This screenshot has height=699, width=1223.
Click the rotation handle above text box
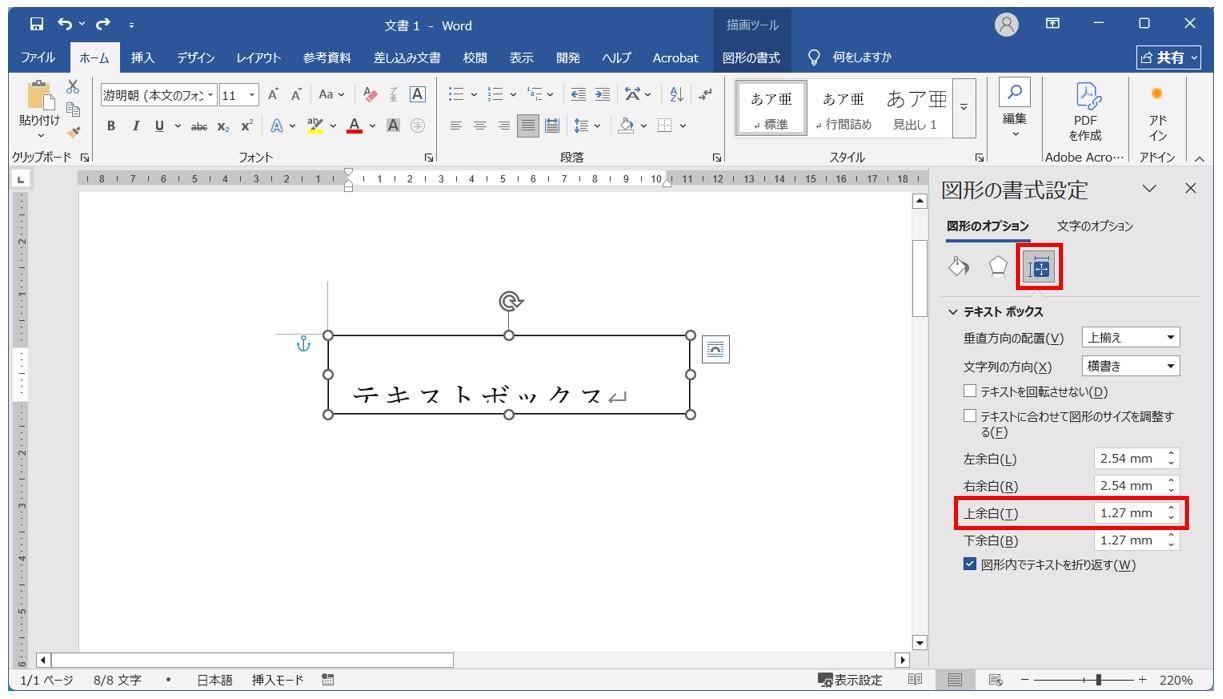[510, 301]
